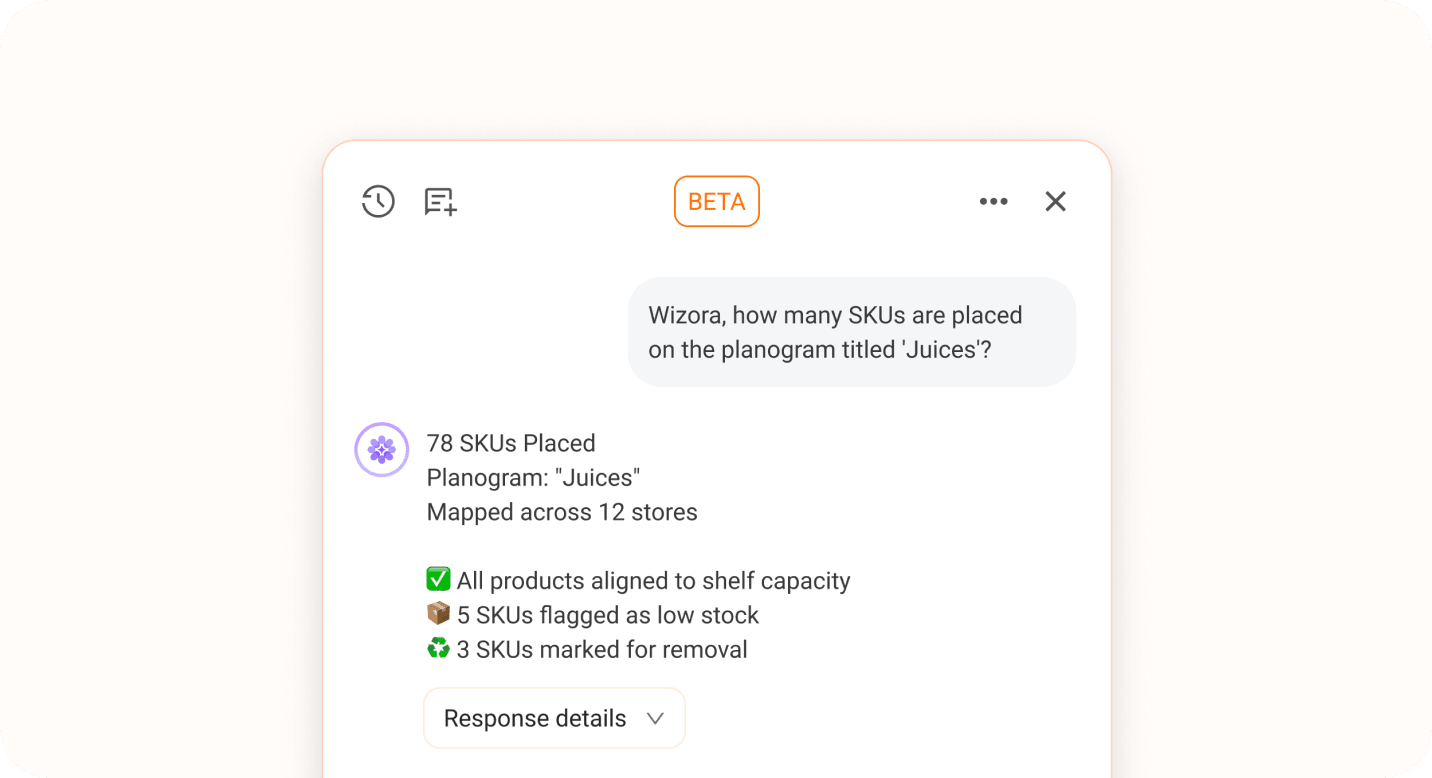1432x778 pixels.
Task: Click the Planogram: "Juices" line
Action: 533,478
